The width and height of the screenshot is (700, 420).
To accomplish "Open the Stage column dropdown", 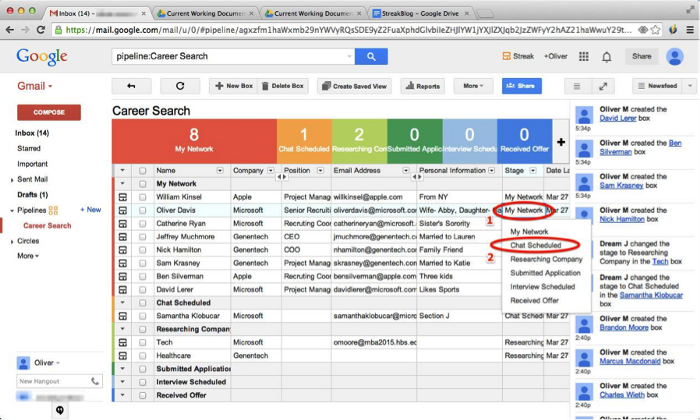I will coord(533,170).
